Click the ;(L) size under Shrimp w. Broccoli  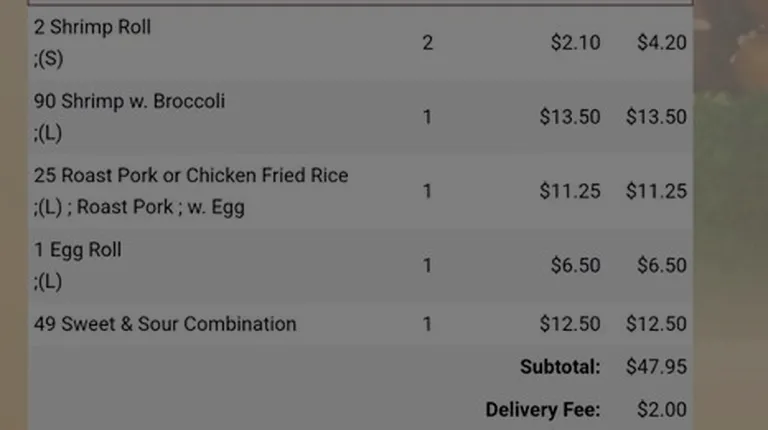[48, 133]
